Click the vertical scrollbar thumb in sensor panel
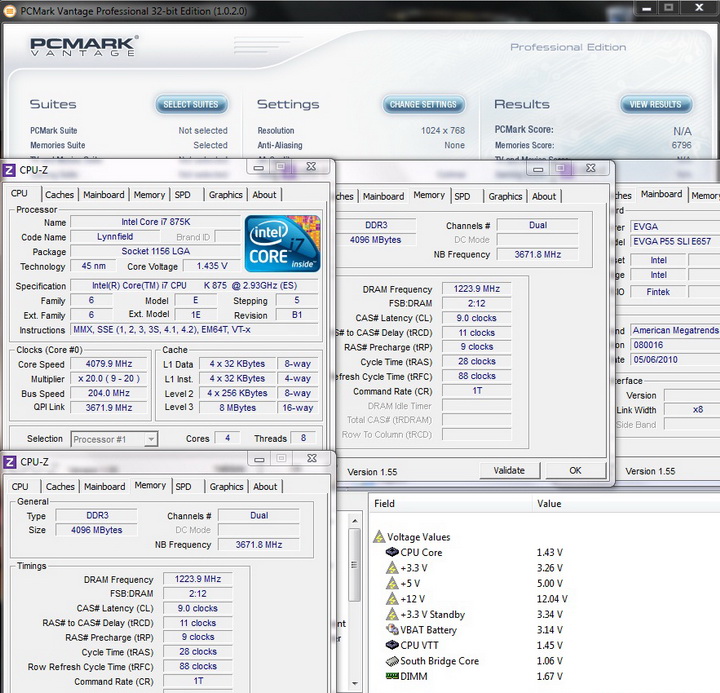This screenshot has width=720, height=693. tap(354, 565)
